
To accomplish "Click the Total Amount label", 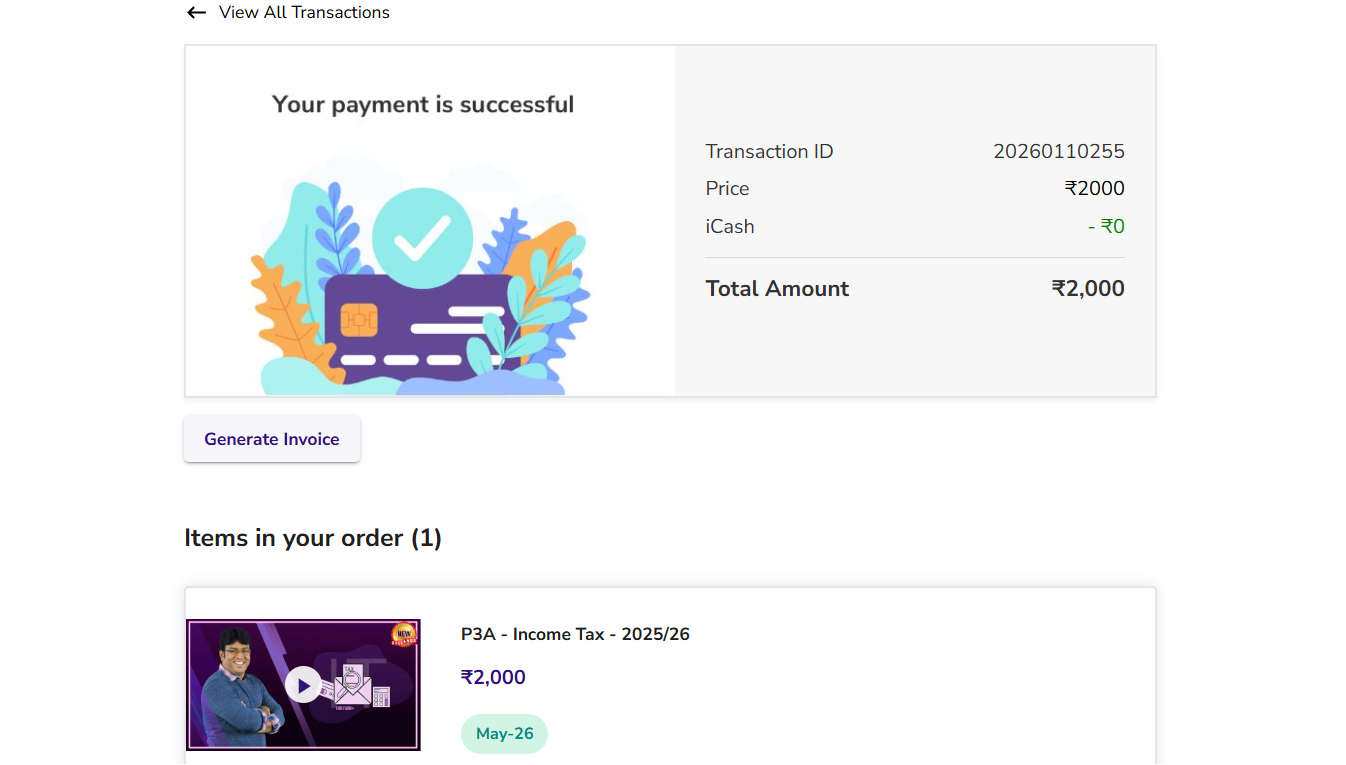I will [777, 289].
